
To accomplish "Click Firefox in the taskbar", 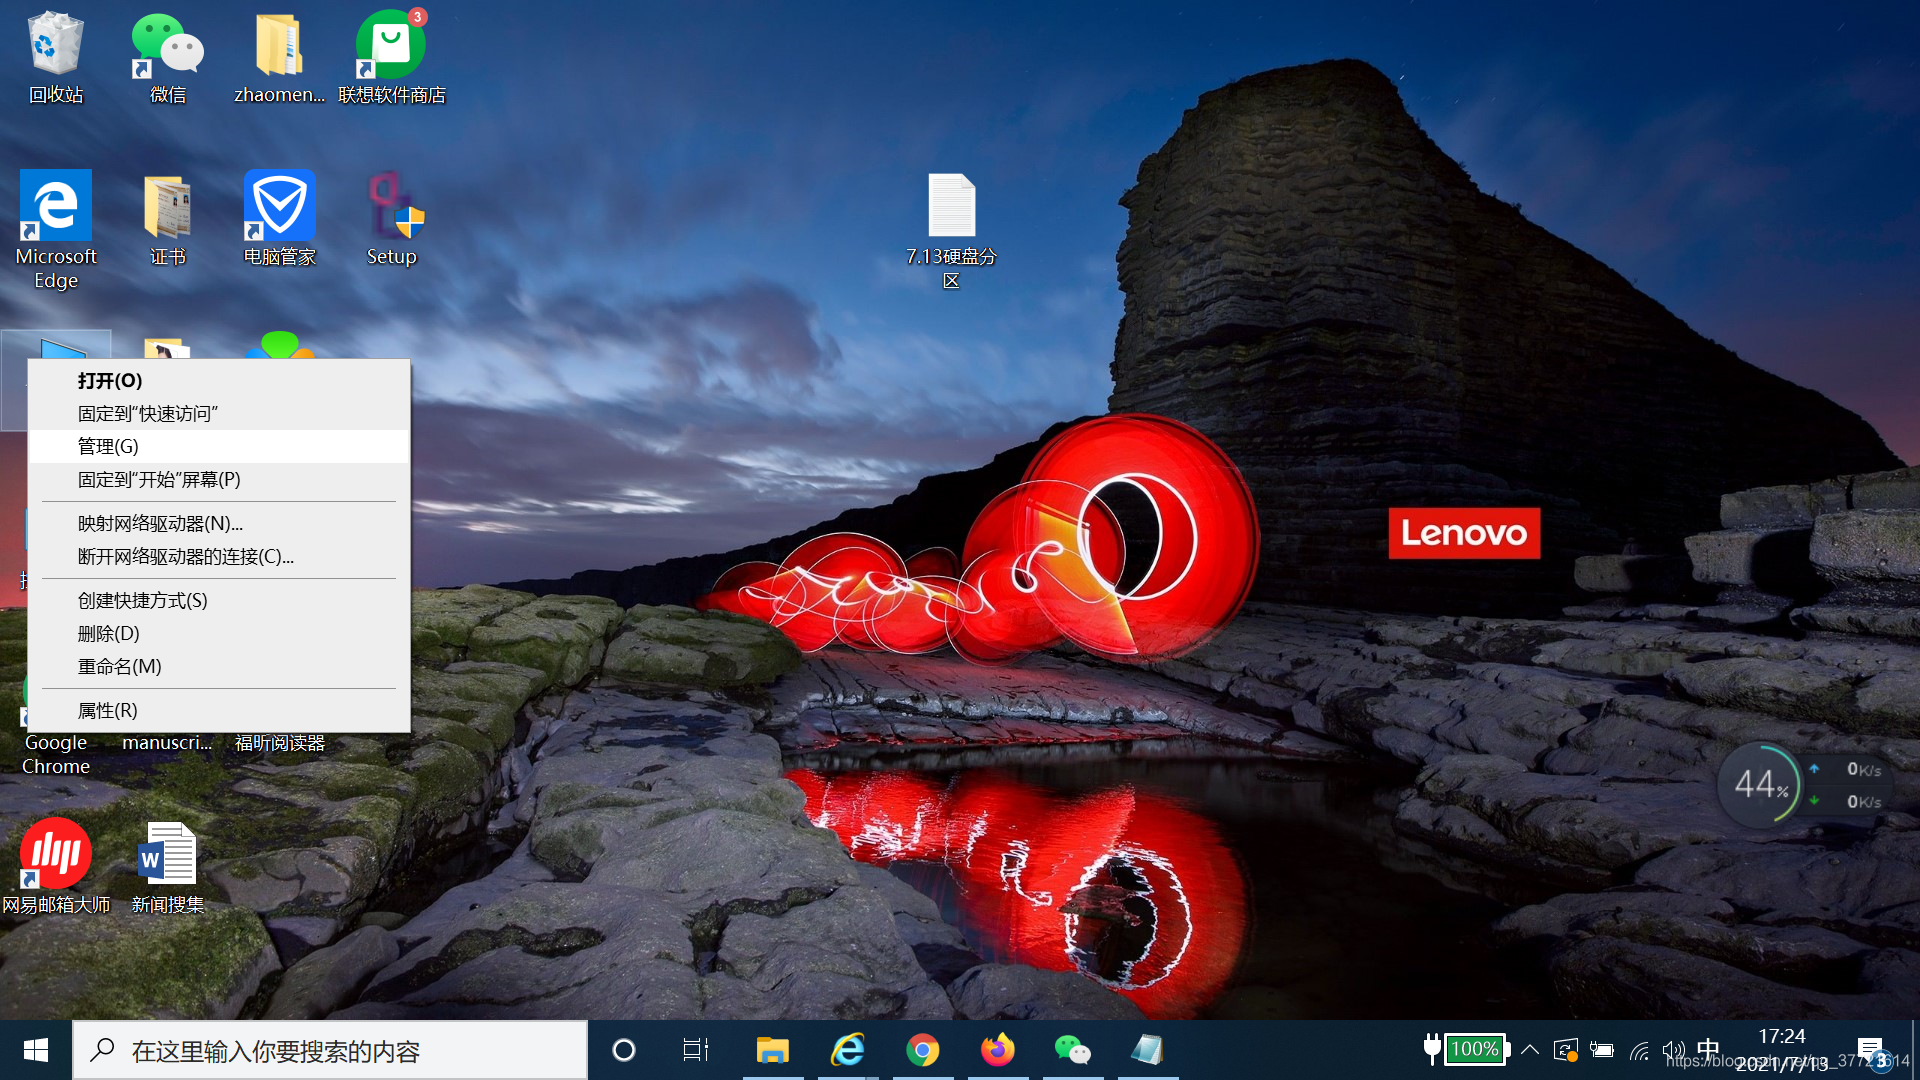I will (x=997, y=1050).
